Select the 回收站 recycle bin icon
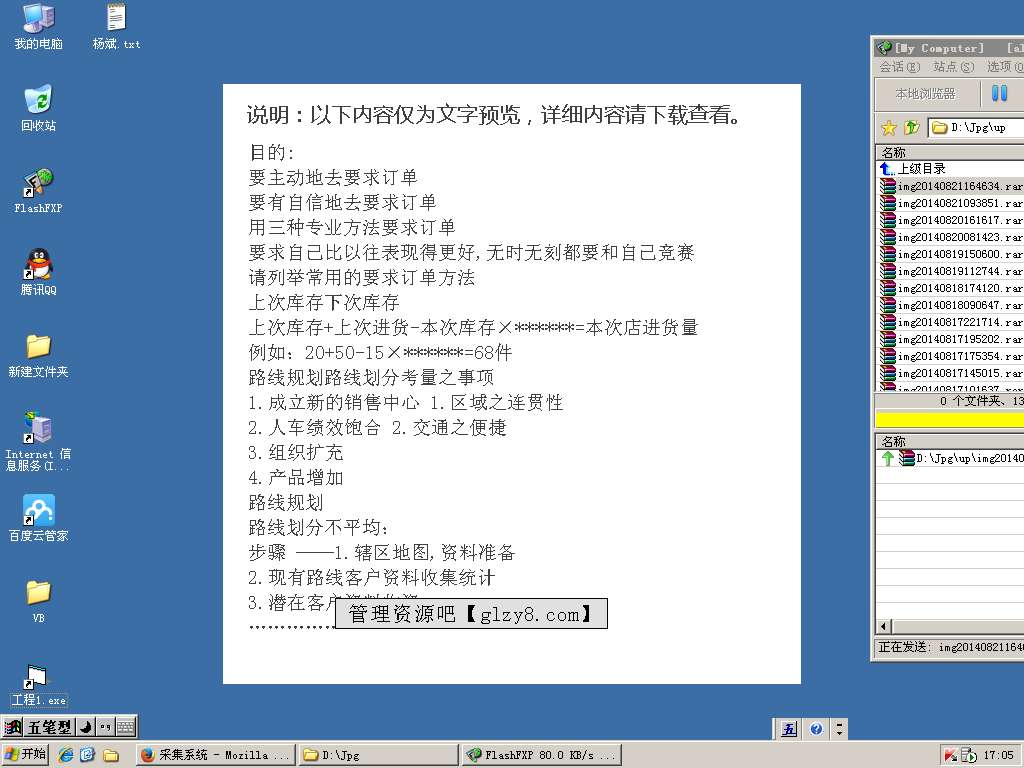Viewport: 1024px width, 768px height. click(38, 108)
